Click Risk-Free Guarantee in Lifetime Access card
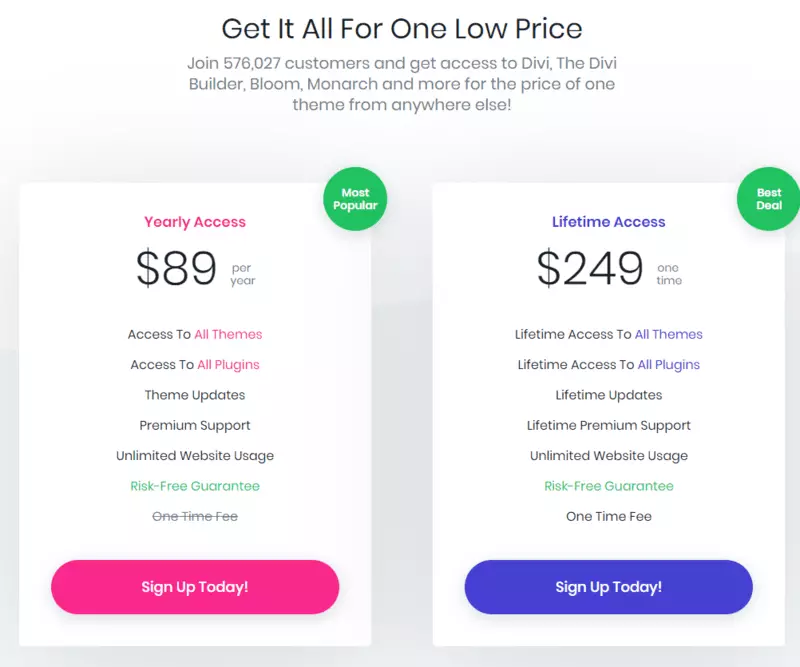The height and width of the screenshot is (667, 800). pos(609,486)
